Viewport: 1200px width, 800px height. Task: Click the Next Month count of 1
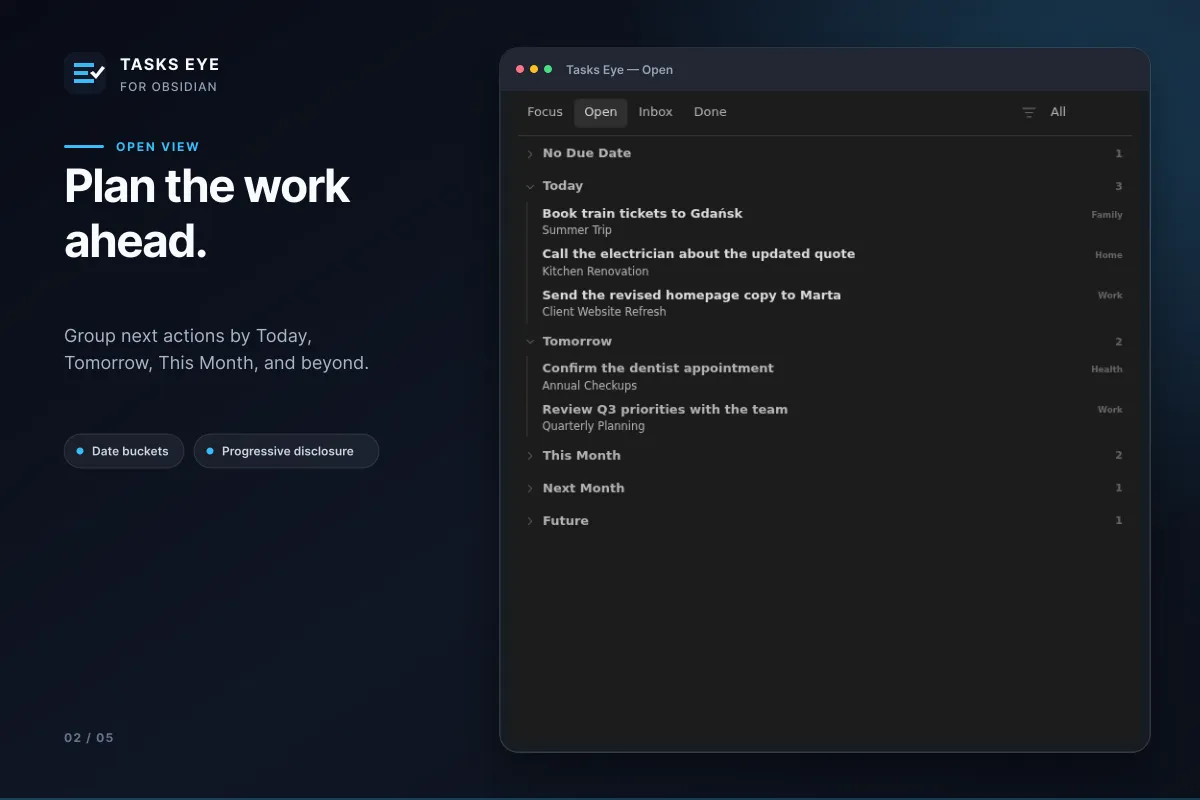(1119, 488)
